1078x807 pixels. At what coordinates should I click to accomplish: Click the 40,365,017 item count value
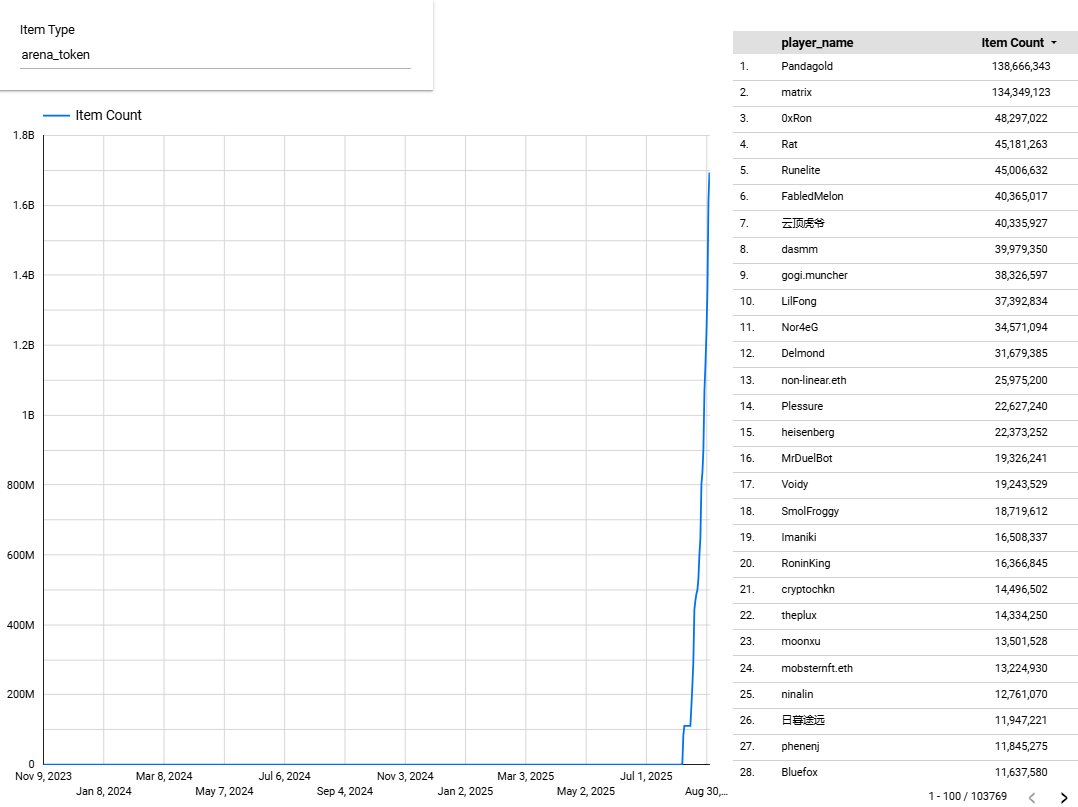click(1021, 197)
